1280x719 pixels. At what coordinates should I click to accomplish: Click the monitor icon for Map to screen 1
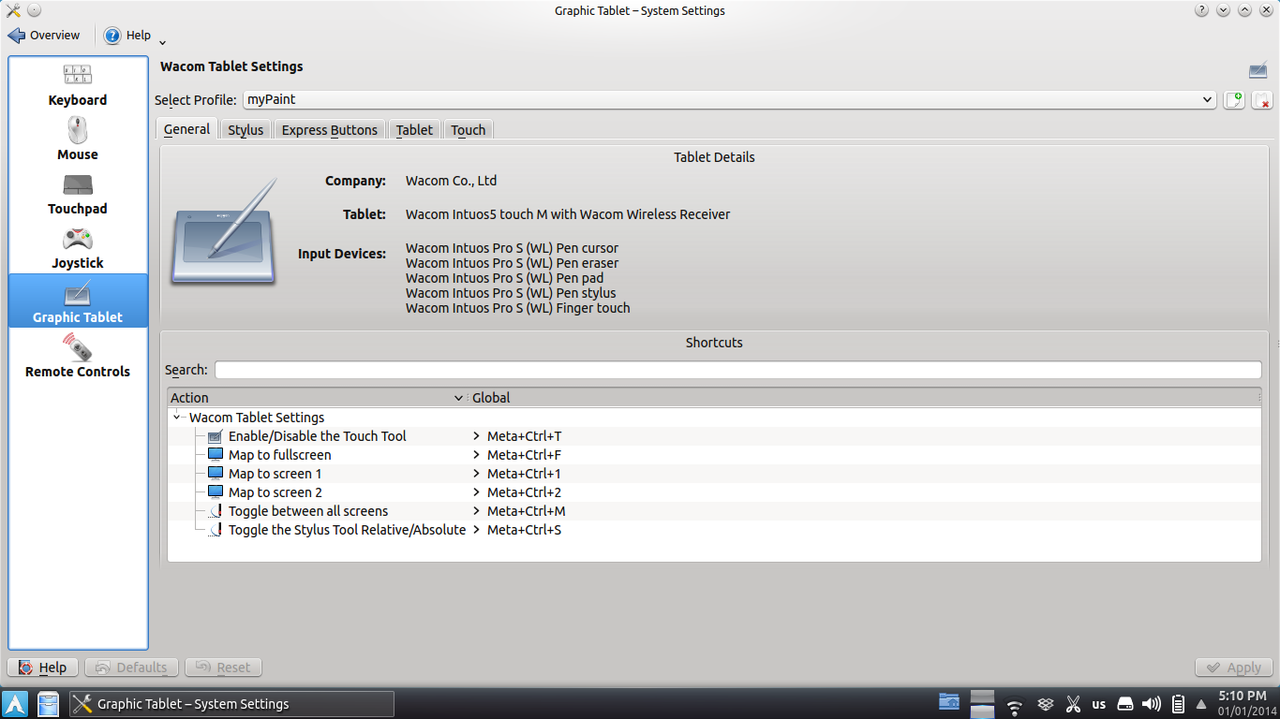point(215,474)
